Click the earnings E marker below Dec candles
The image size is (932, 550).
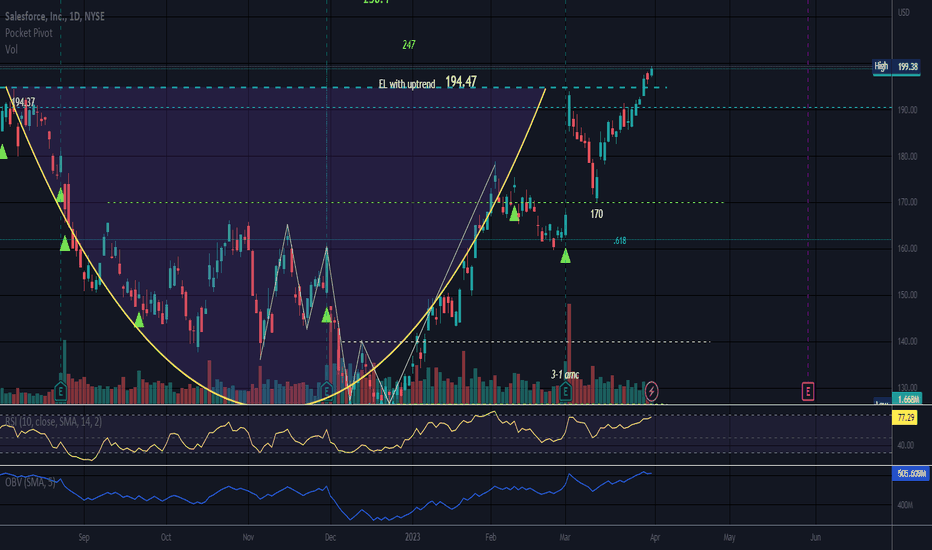coord(326,391)
